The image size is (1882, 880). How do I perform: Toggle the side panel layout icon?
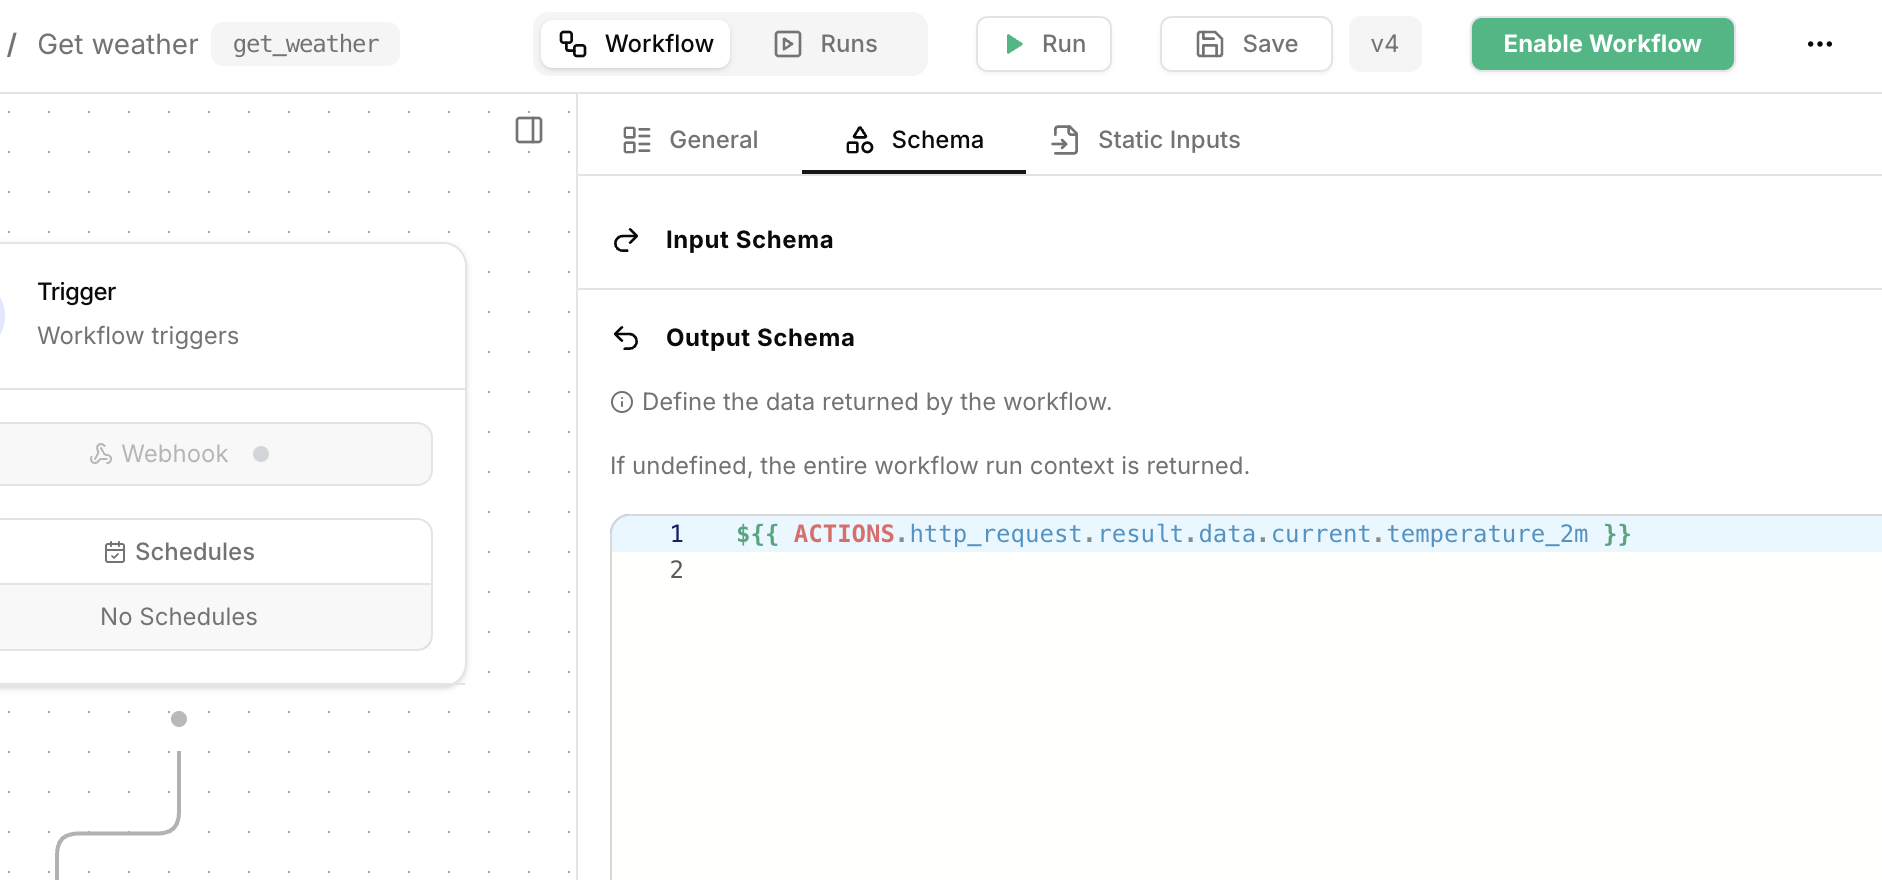[x=529, y=130]
